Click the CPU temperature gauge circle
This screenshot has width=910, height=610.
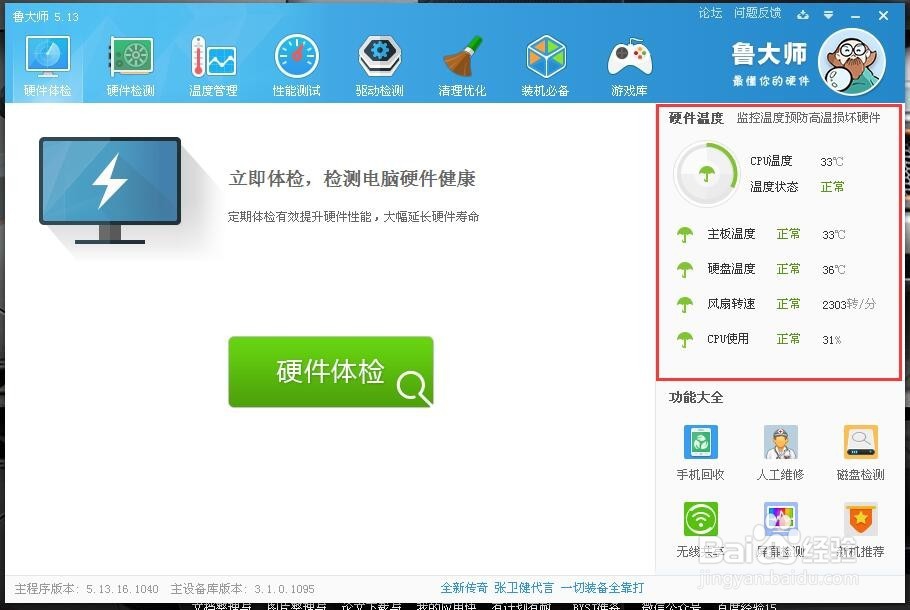tap(706, 174)
